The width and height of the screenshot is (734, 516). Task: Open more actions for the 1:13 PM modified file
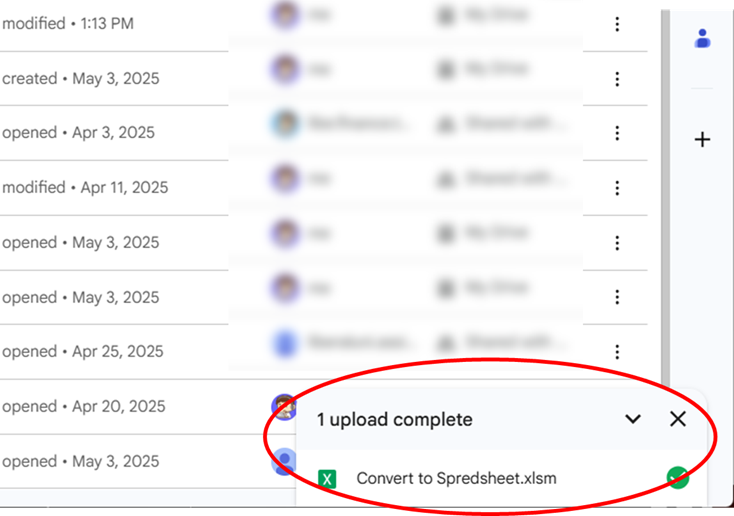(x=617, y=24)
